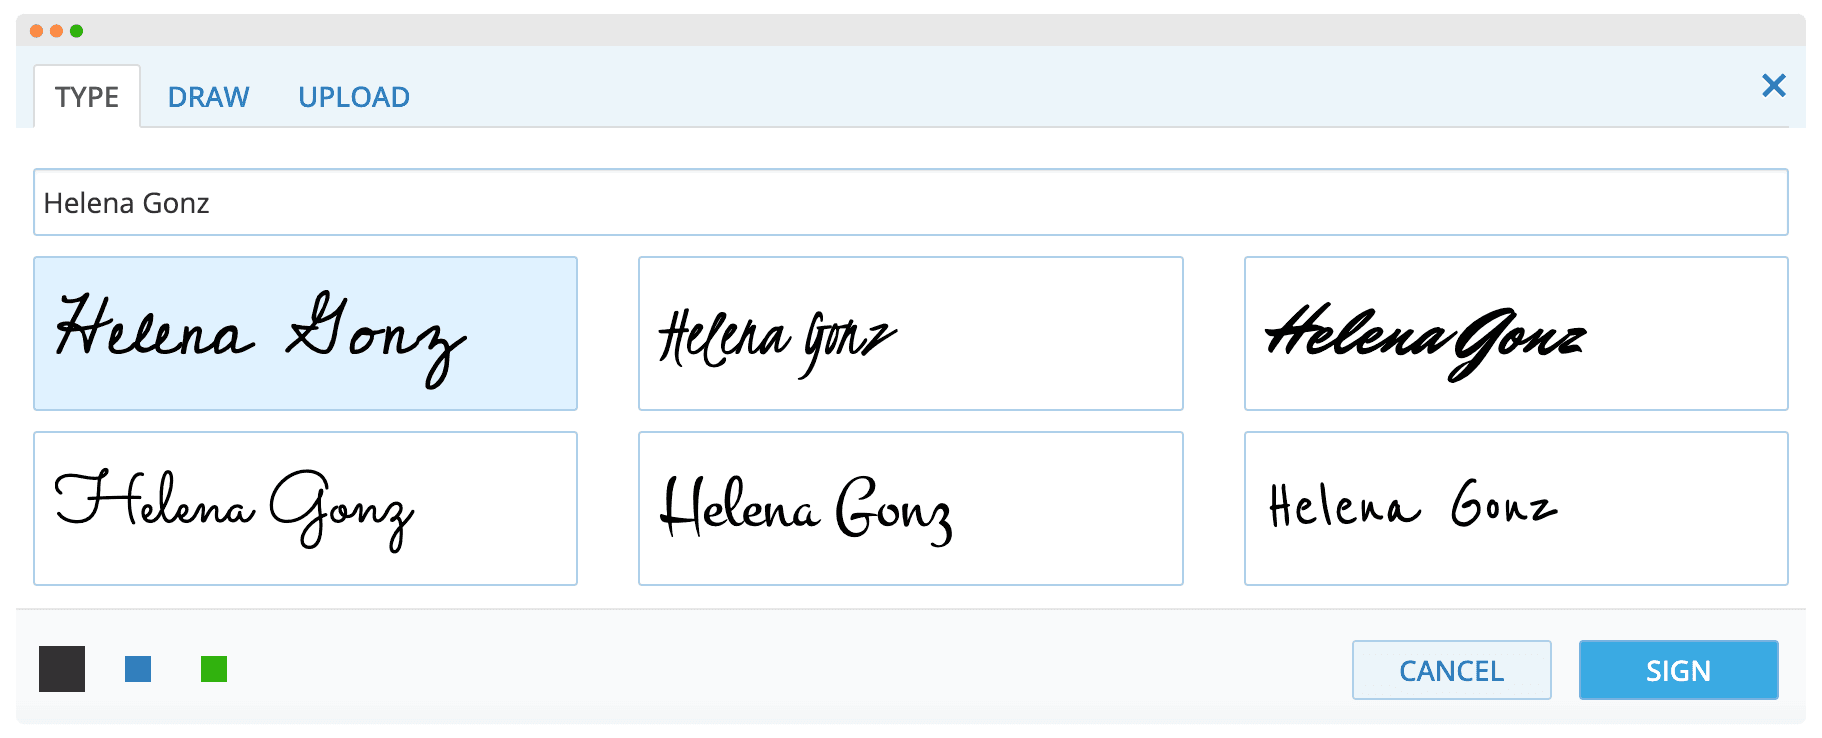
Task: Click the name text reading Helena Gonz
Action: 126,202
